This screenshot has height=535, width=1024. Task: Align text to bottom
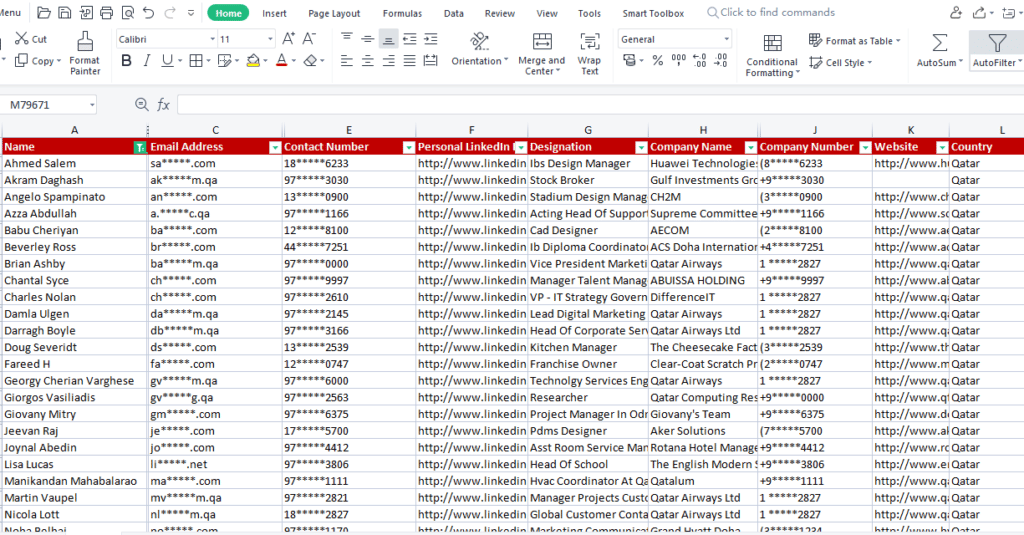coord(388,39)
